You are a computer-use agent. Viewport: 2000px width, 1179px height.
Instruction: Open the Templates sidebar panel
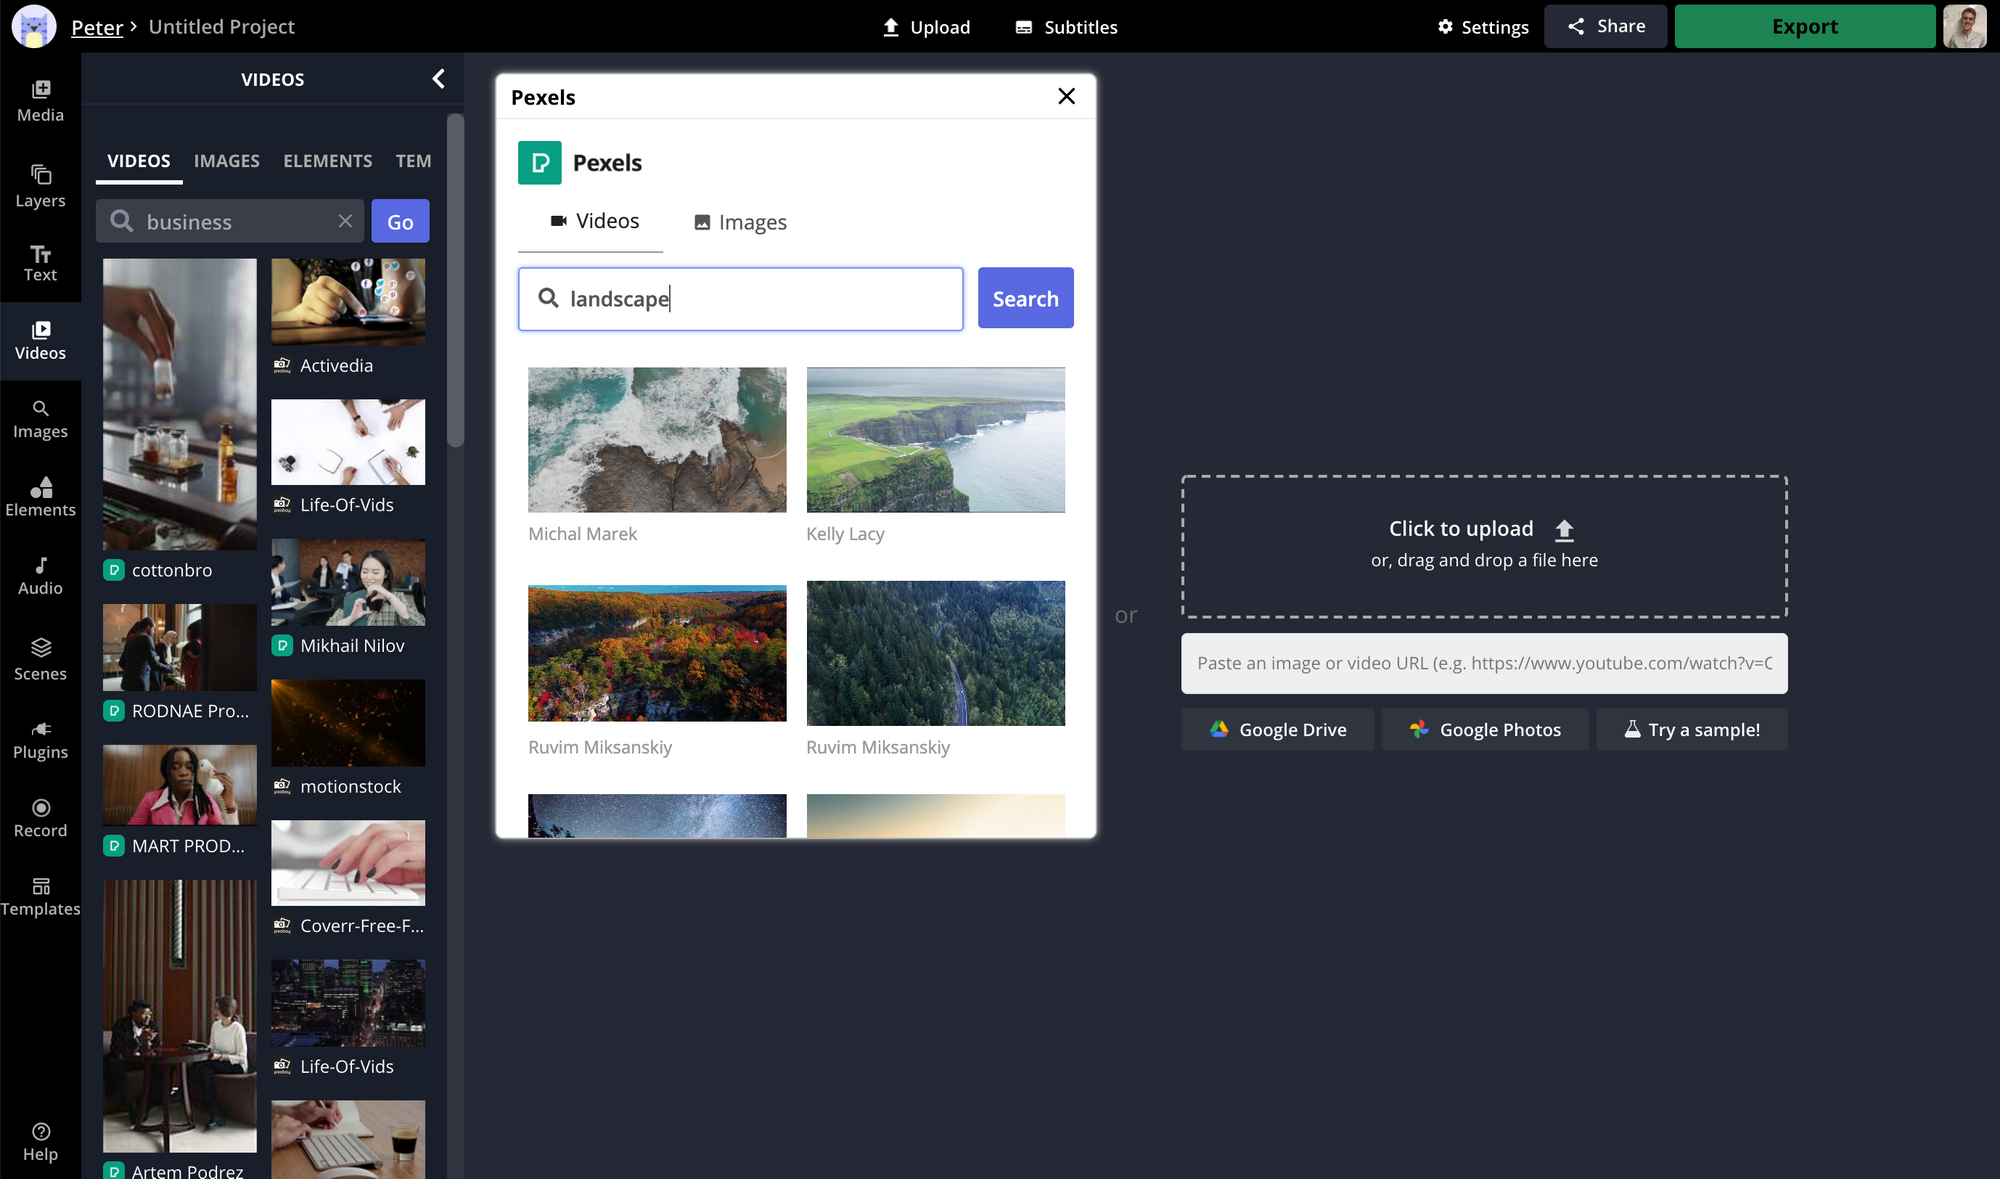[40, 896]
